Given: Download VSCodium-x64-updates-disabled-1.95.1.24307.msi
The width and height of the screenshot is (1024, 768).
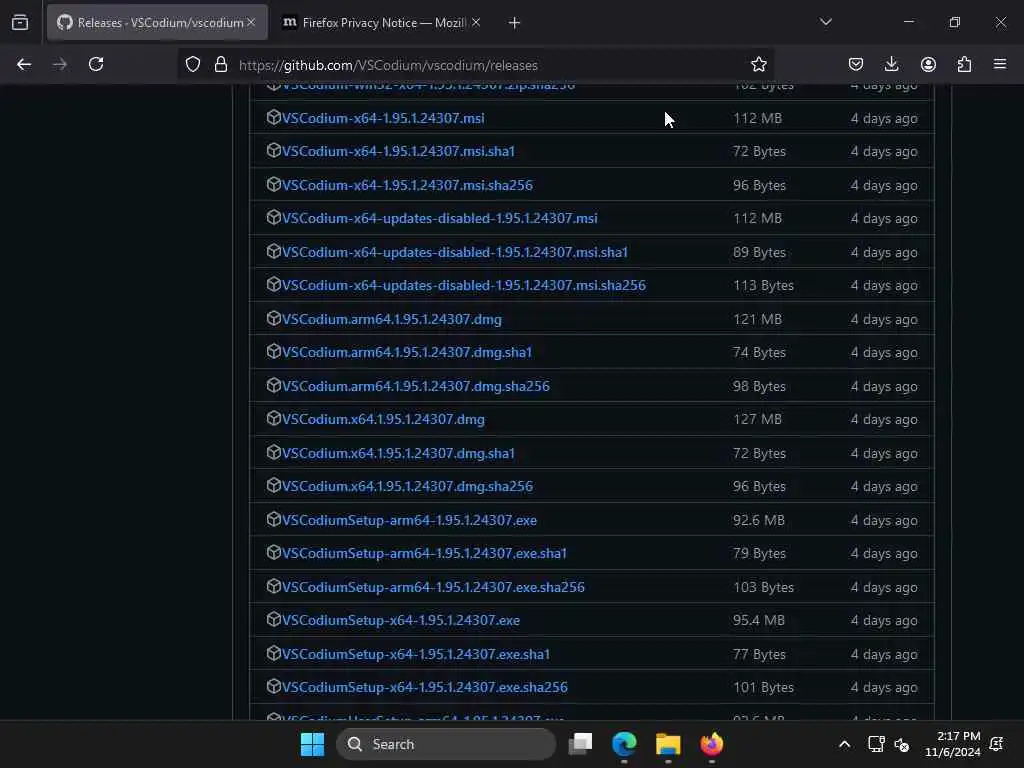Looking at the screenshot, I should tap(440, 218).
